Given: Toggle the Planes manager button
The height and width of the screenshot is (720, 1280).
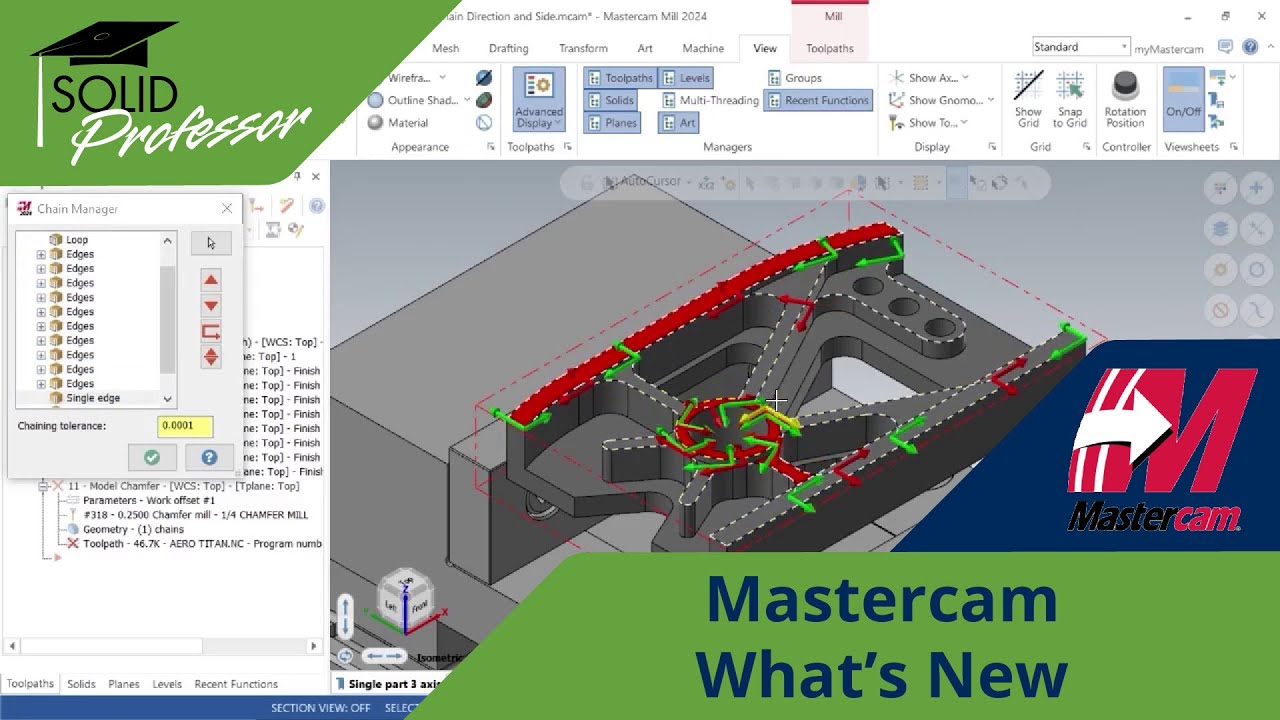Looking at the screenshot, I should tap(611, 123).
